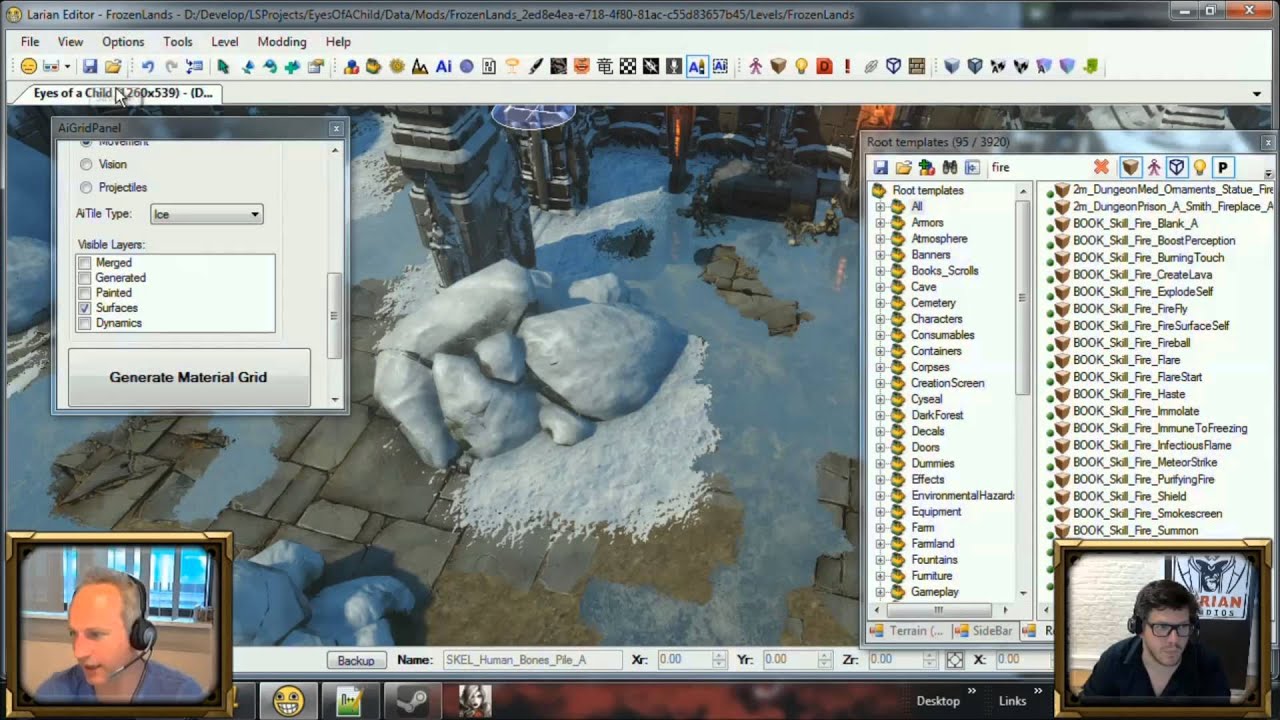Expand the Consumables tree folder
The width and height of the screenshot is (1280, 720).
coord(880,335)
